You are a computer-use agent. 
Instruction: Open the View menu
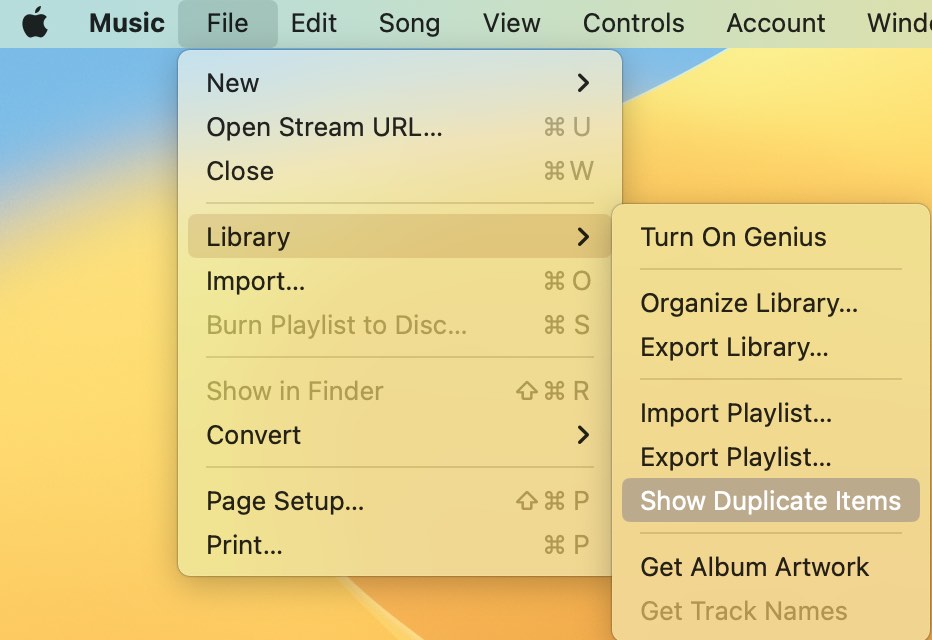510,23
